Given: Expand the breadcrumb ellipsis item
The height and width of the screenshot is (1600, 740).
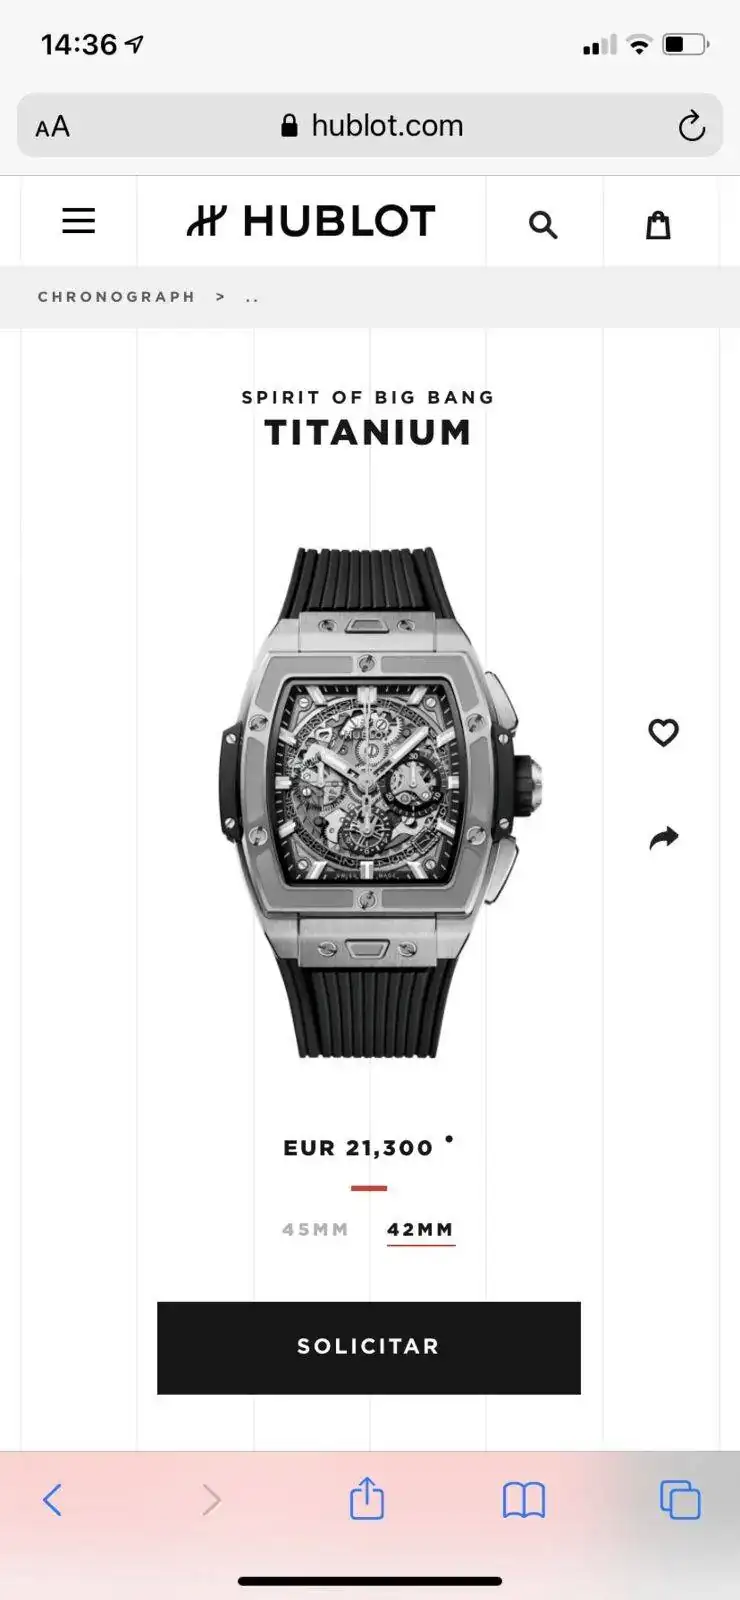Looking at the screenshot, I should (x=252, y=298).
